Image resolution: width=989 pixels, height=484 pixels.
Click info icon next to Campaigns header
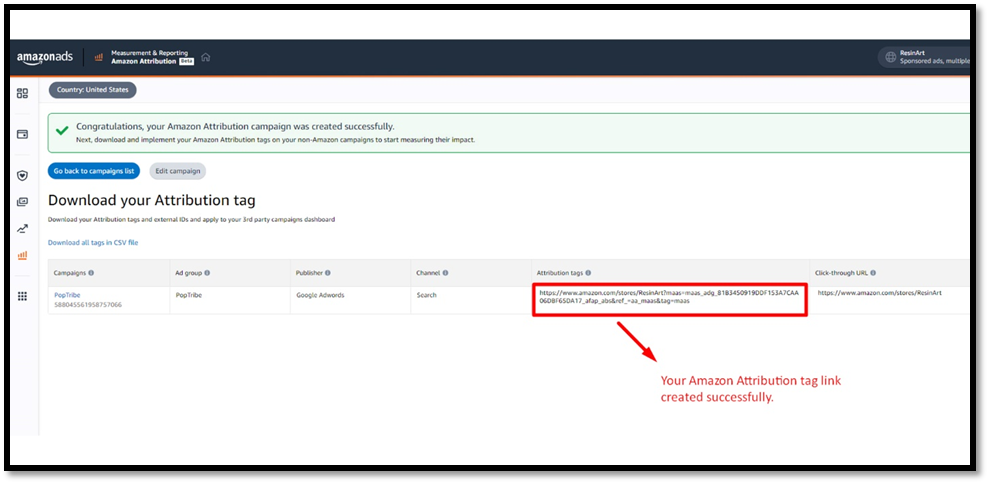(x=91, y=273)
